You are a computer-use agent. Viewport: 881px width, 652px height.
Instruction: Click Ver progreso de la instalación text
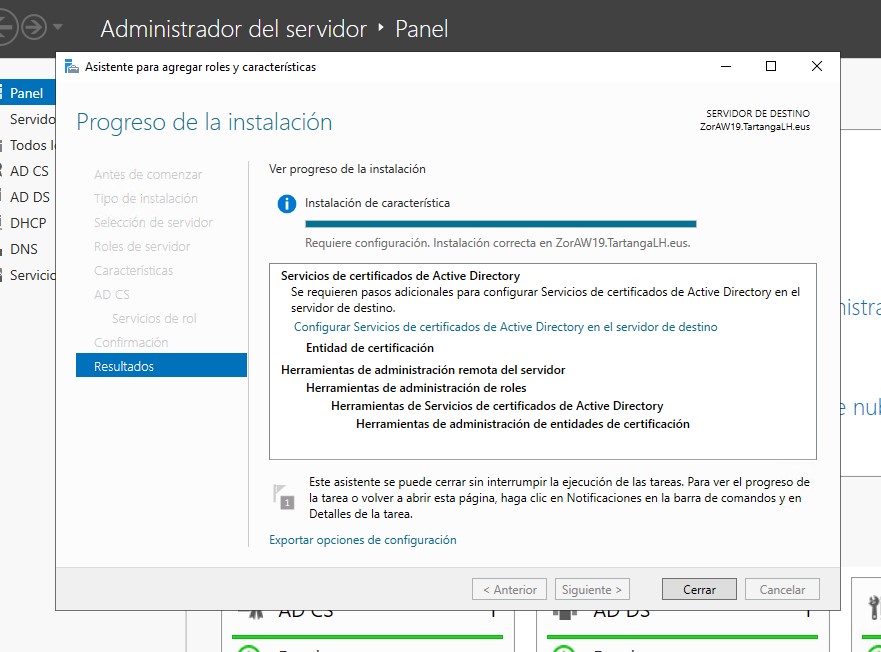pyautogui.click(x=347, y=169)
